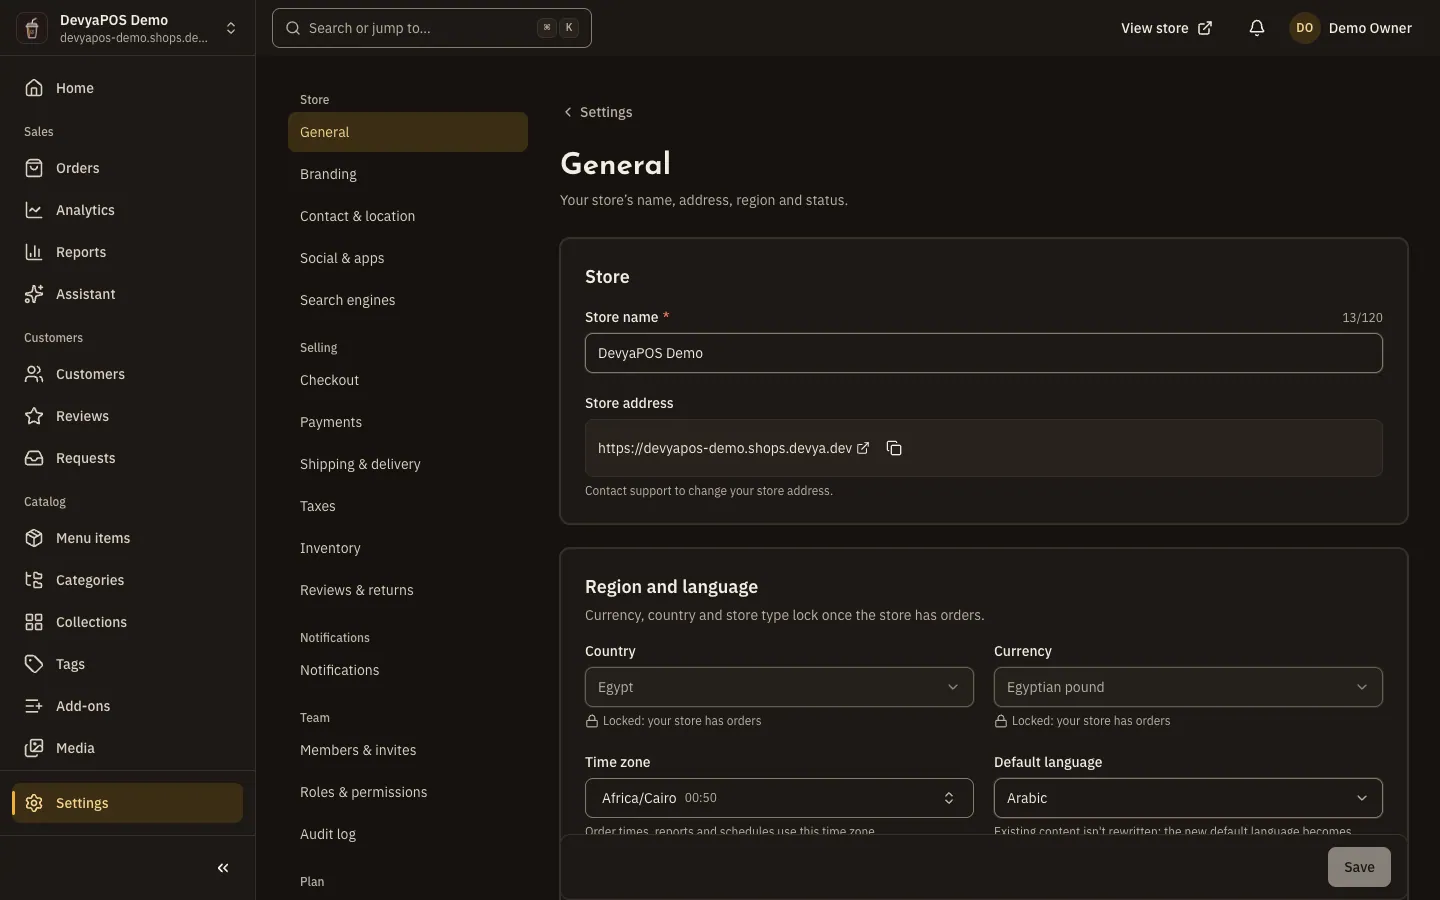Open Payments settings
Screen dimensions: 1440x900
408,422
